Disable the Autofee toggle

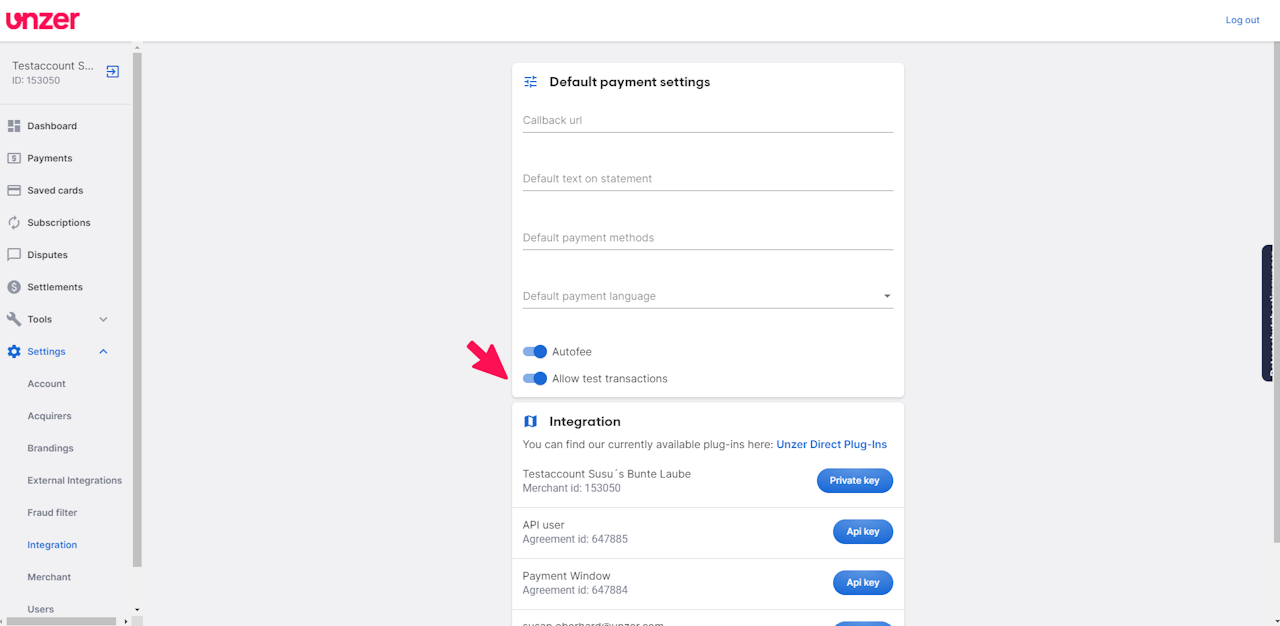coord(535,352)
